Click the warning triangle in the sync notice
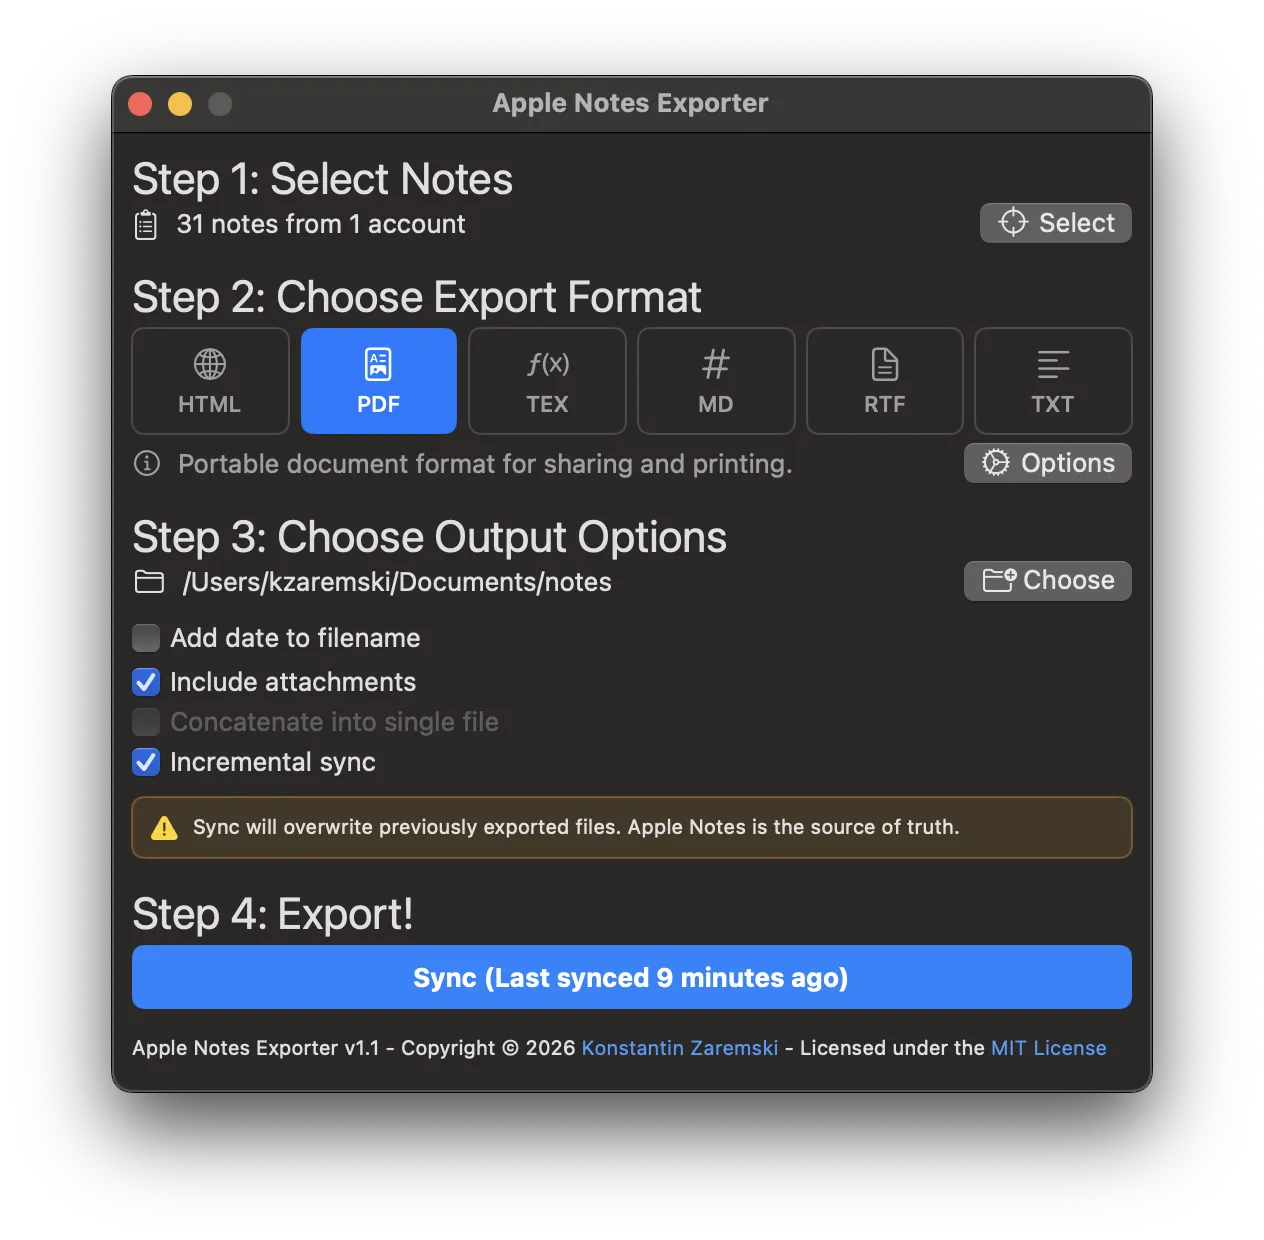 pos(164,827)
